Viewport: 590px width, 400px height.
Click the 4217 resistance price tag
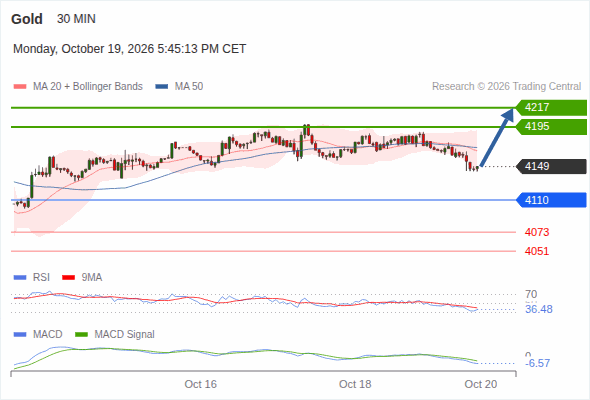[x=551, y=108]
